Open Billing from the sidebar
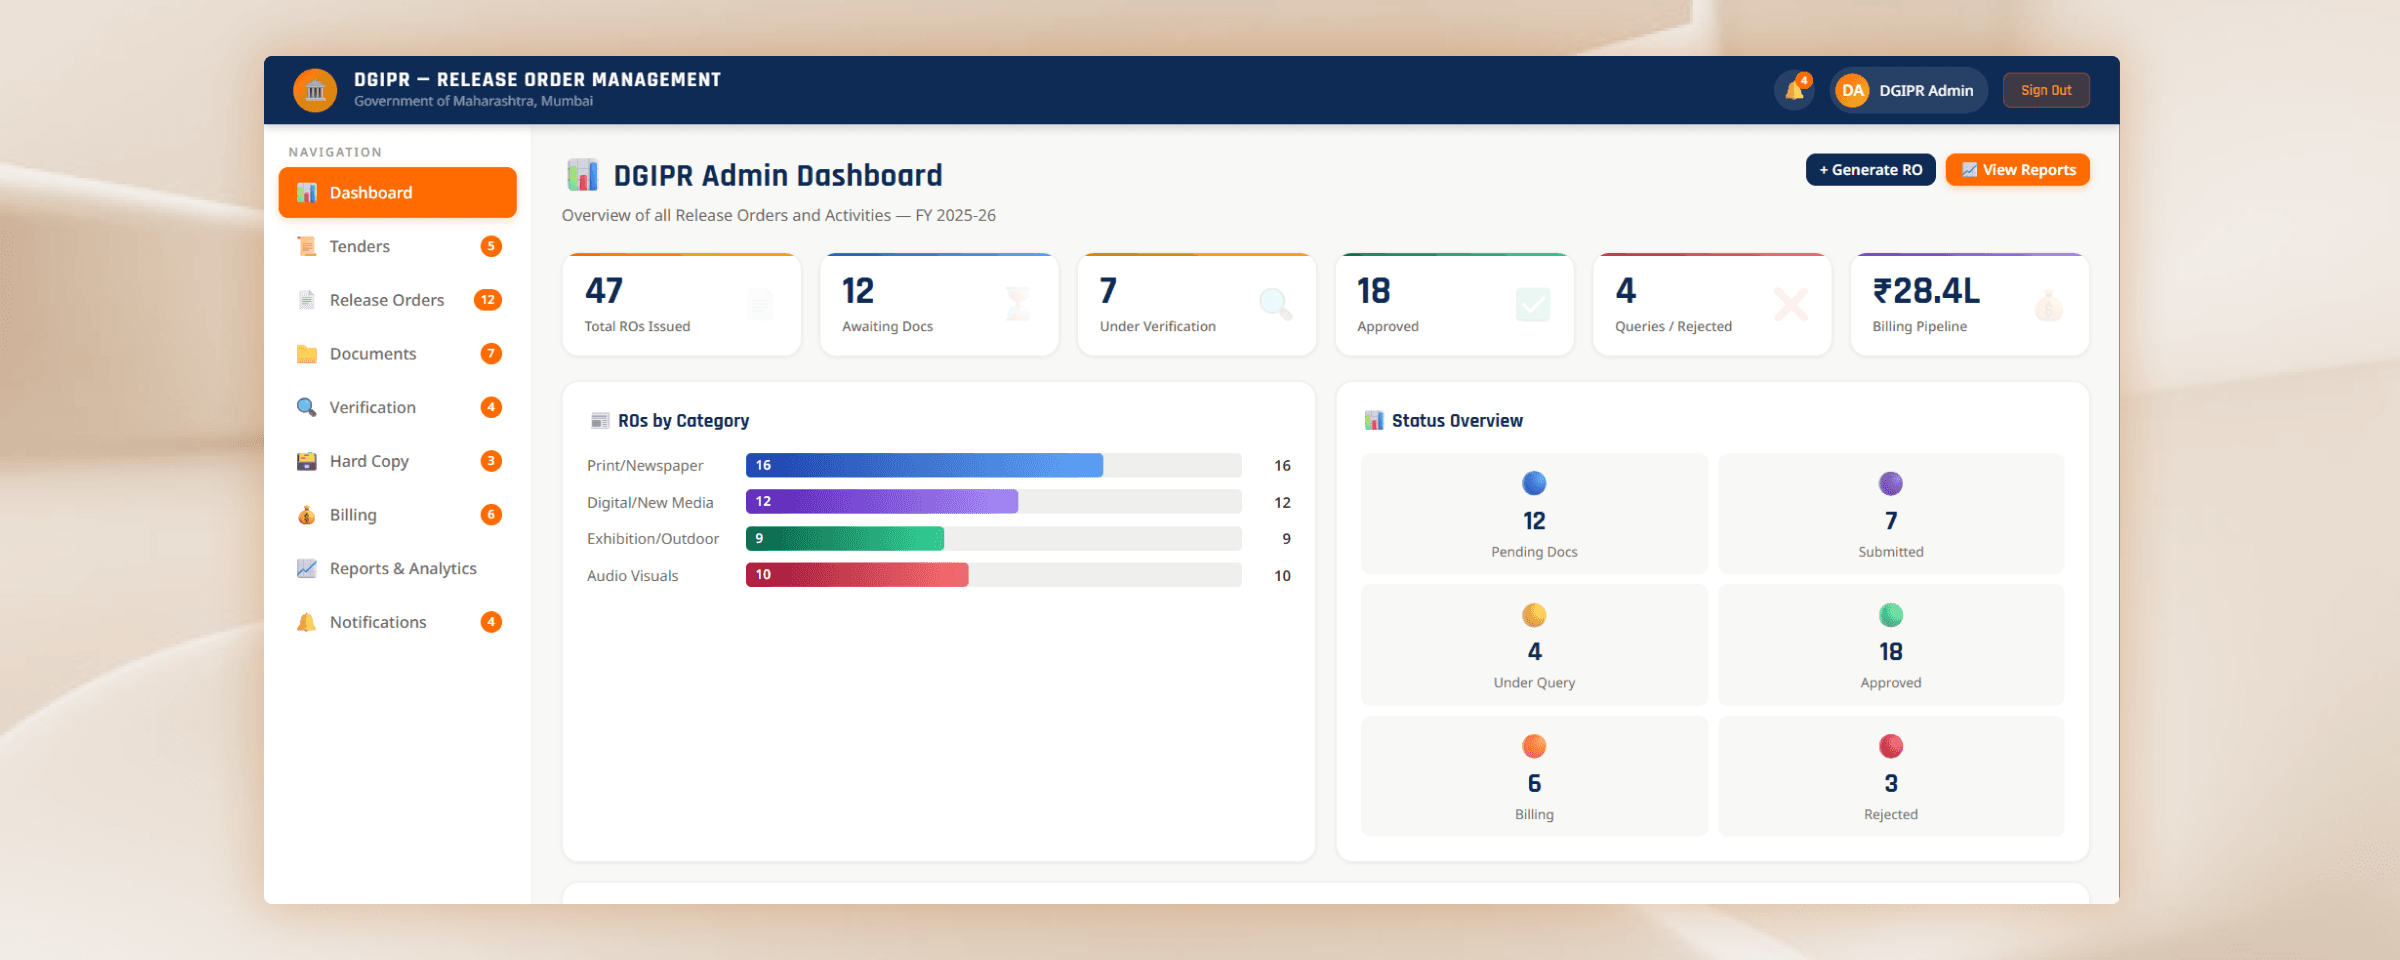The height and width of the screenshot is (960, 2400). [x=398, y=515]
